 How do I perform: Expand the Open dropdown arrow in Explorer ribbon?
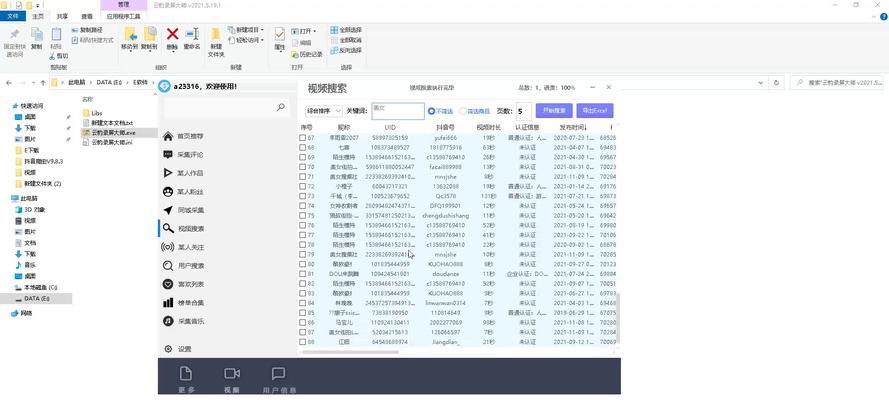coord(315,31)
